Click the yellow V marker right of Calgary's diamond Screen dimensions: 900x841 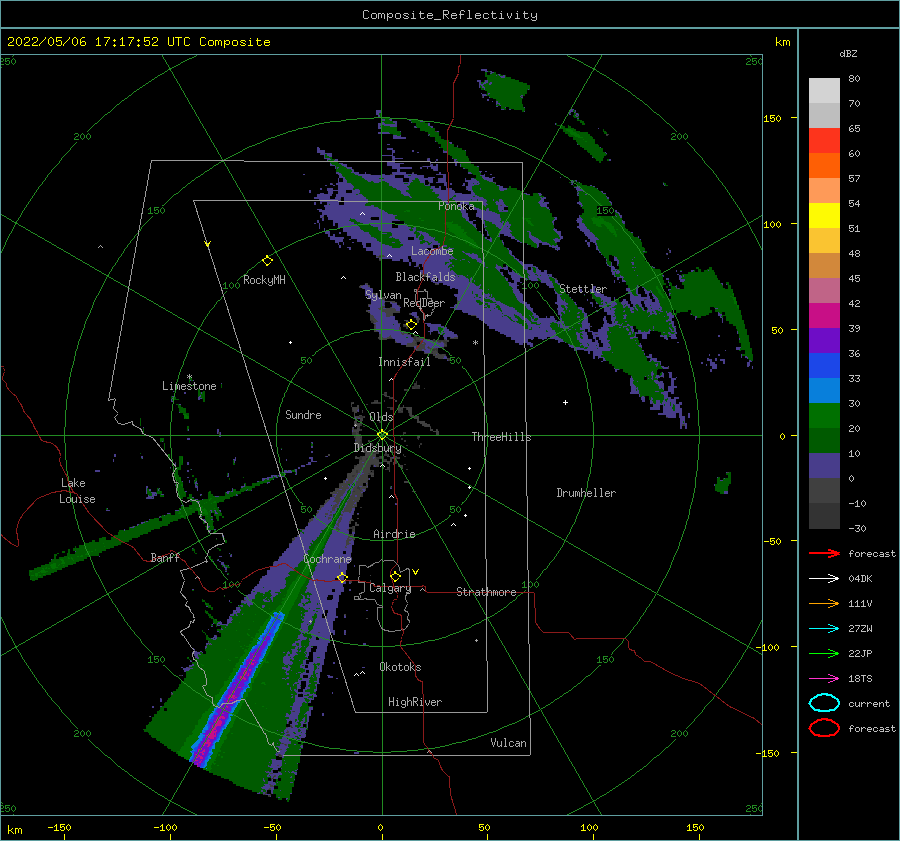(x=416, y=572)
